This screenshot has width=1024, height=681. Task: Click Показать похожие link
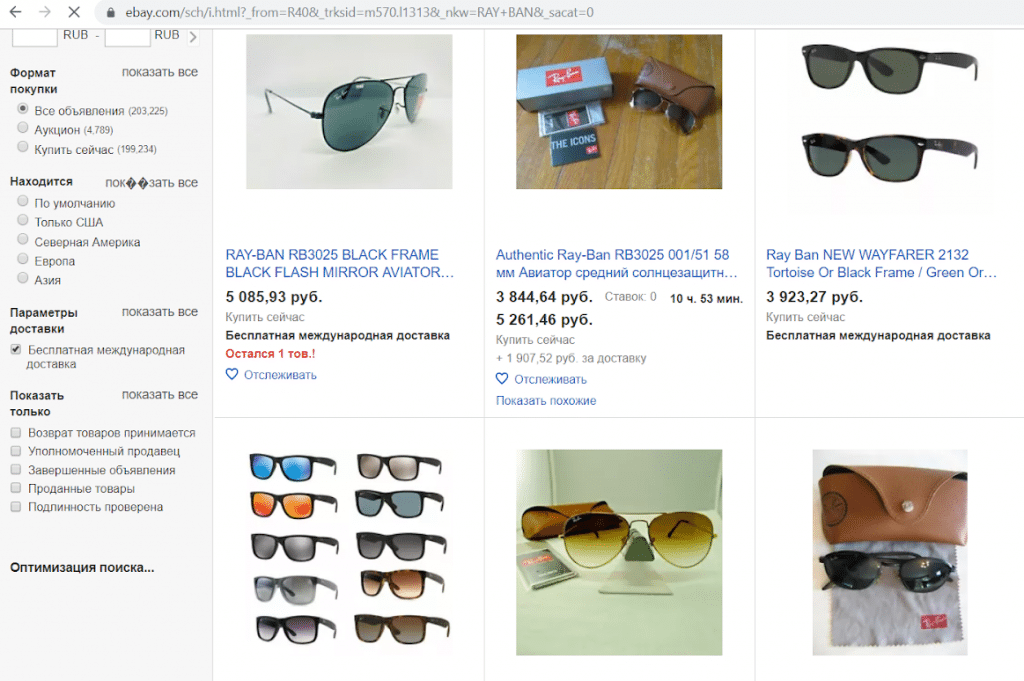coord(546,400)
